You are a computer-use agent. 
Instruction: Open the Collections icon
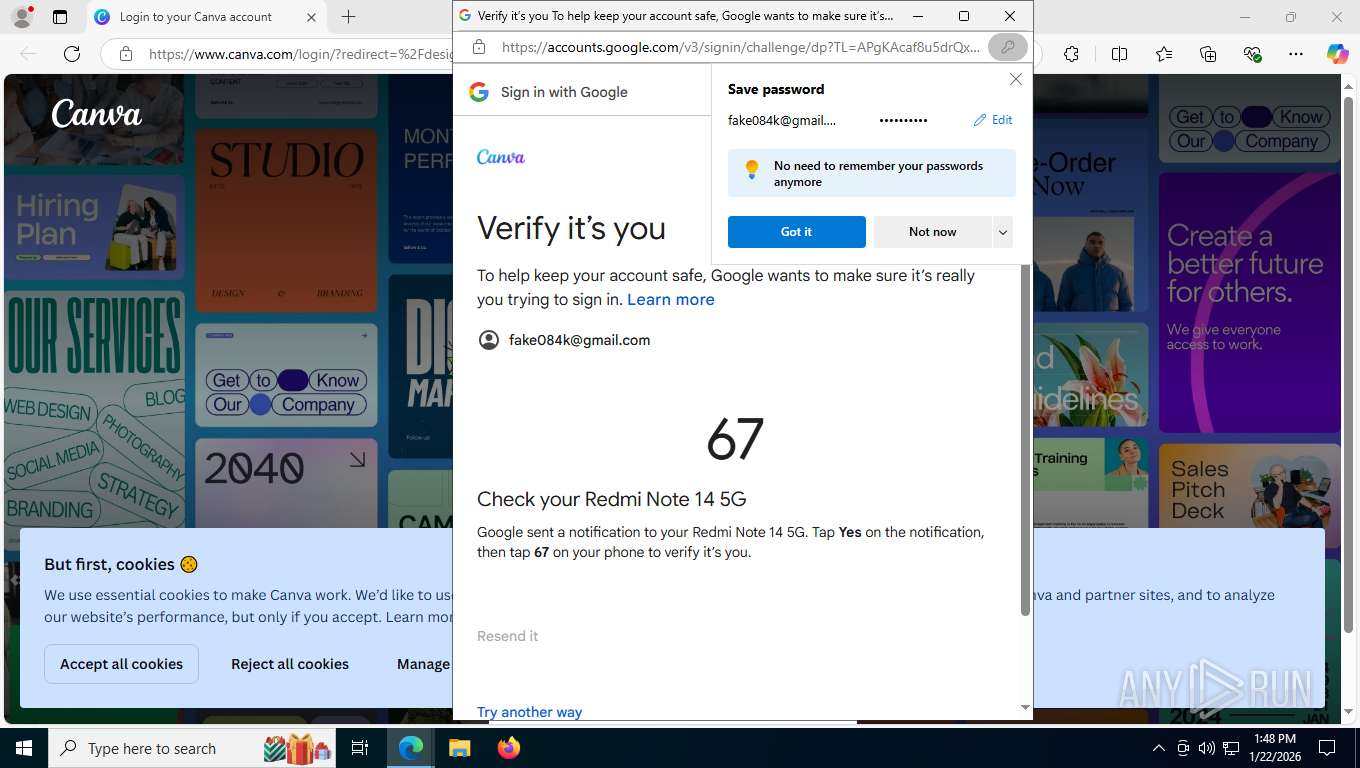[x=1208, y=54]
